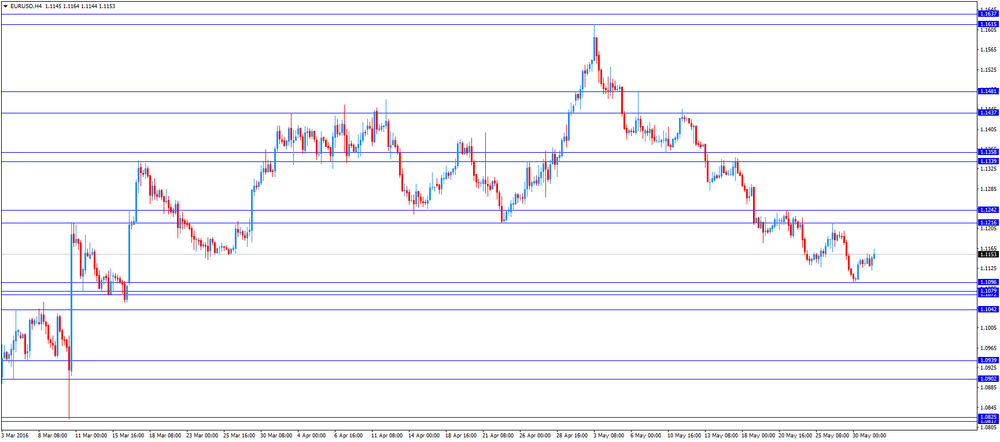Viewport: 1000px width, 442px height.
Task: Select the 1.0825 price level label
Action: click(x=987, y=417)
